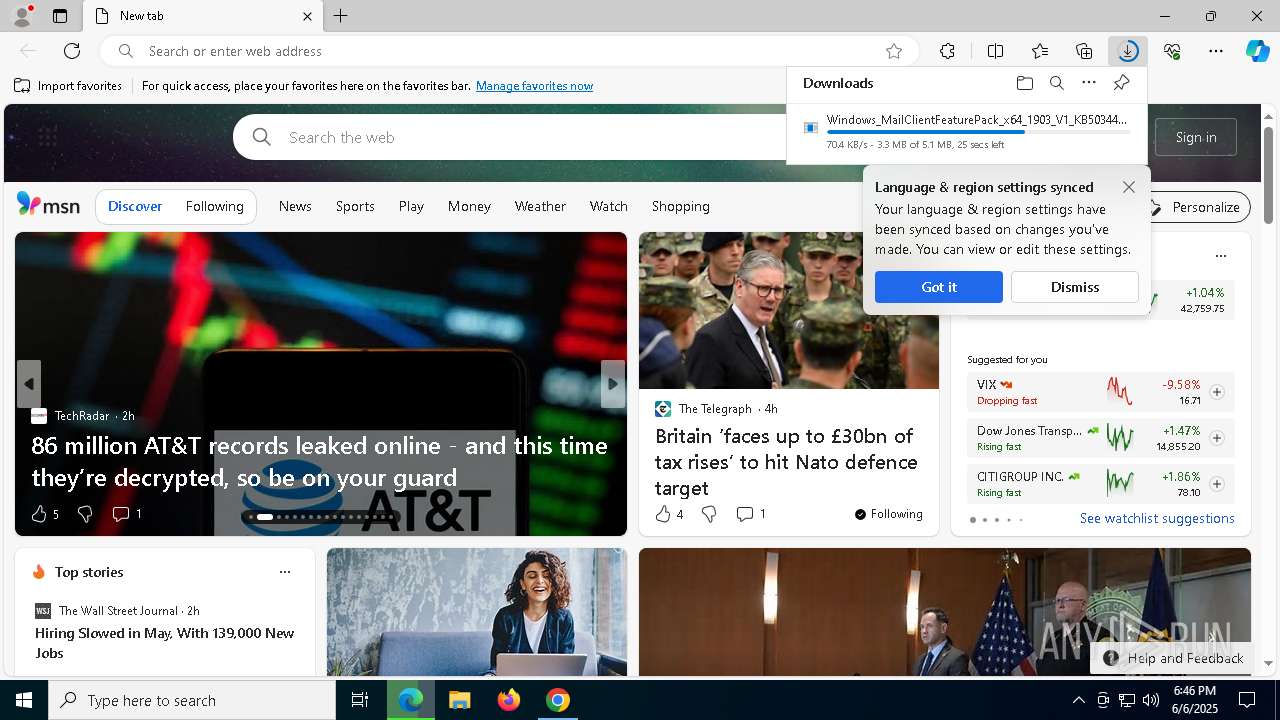
Task: Open Favorites hub icon
Action: [1040, 51]
